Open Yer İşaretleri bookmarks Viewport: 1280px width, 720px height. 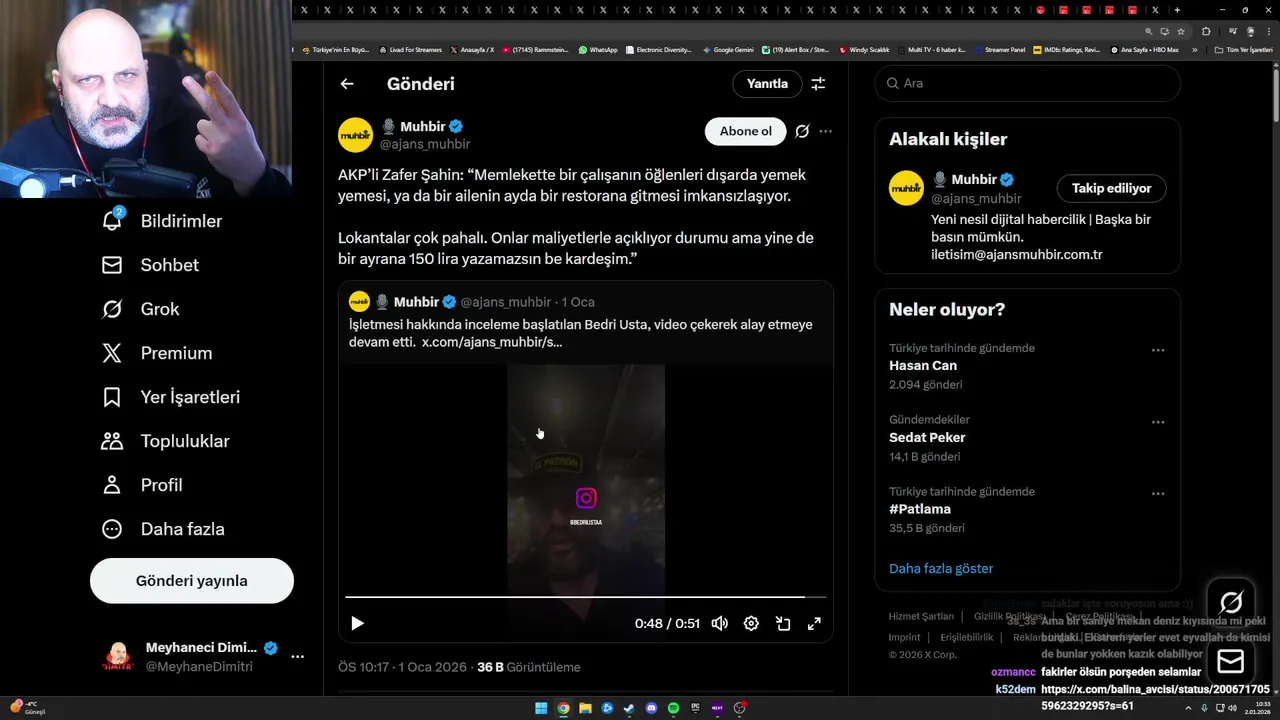click(x=170, y=397)
